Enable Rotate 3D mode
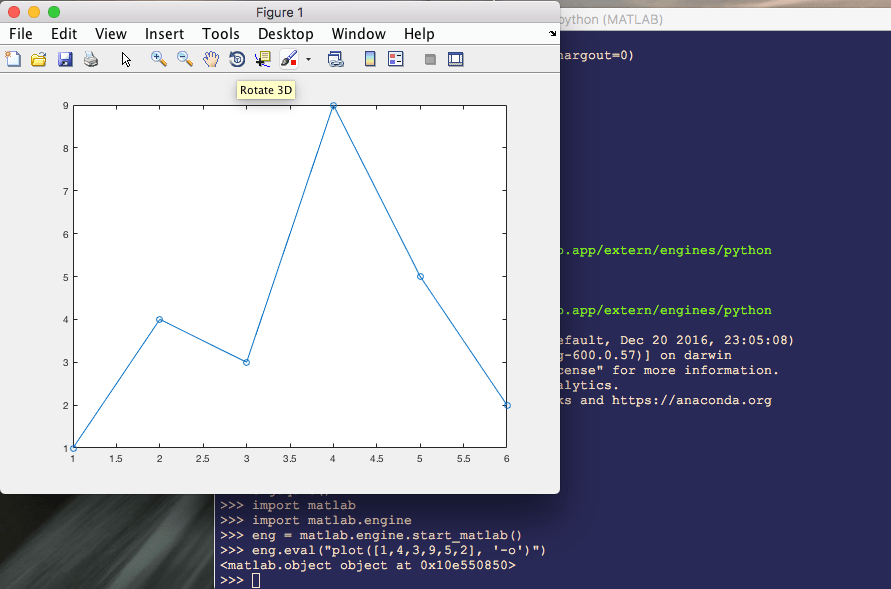This screenshot has width=891, height=589. pos(236,59)
